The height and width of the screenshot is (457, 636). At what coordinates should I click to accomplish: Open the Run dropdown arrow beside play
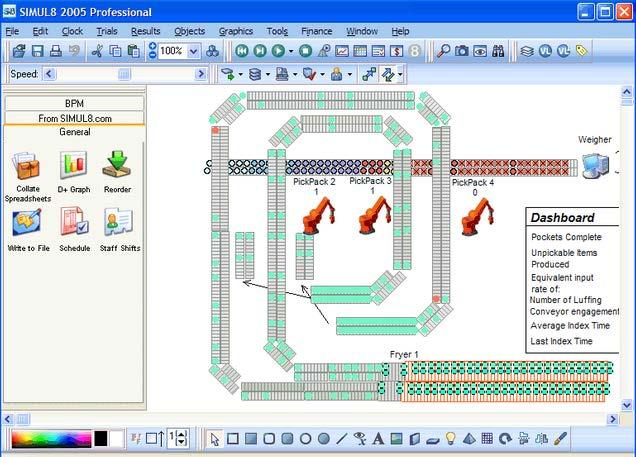click(291, 51)
